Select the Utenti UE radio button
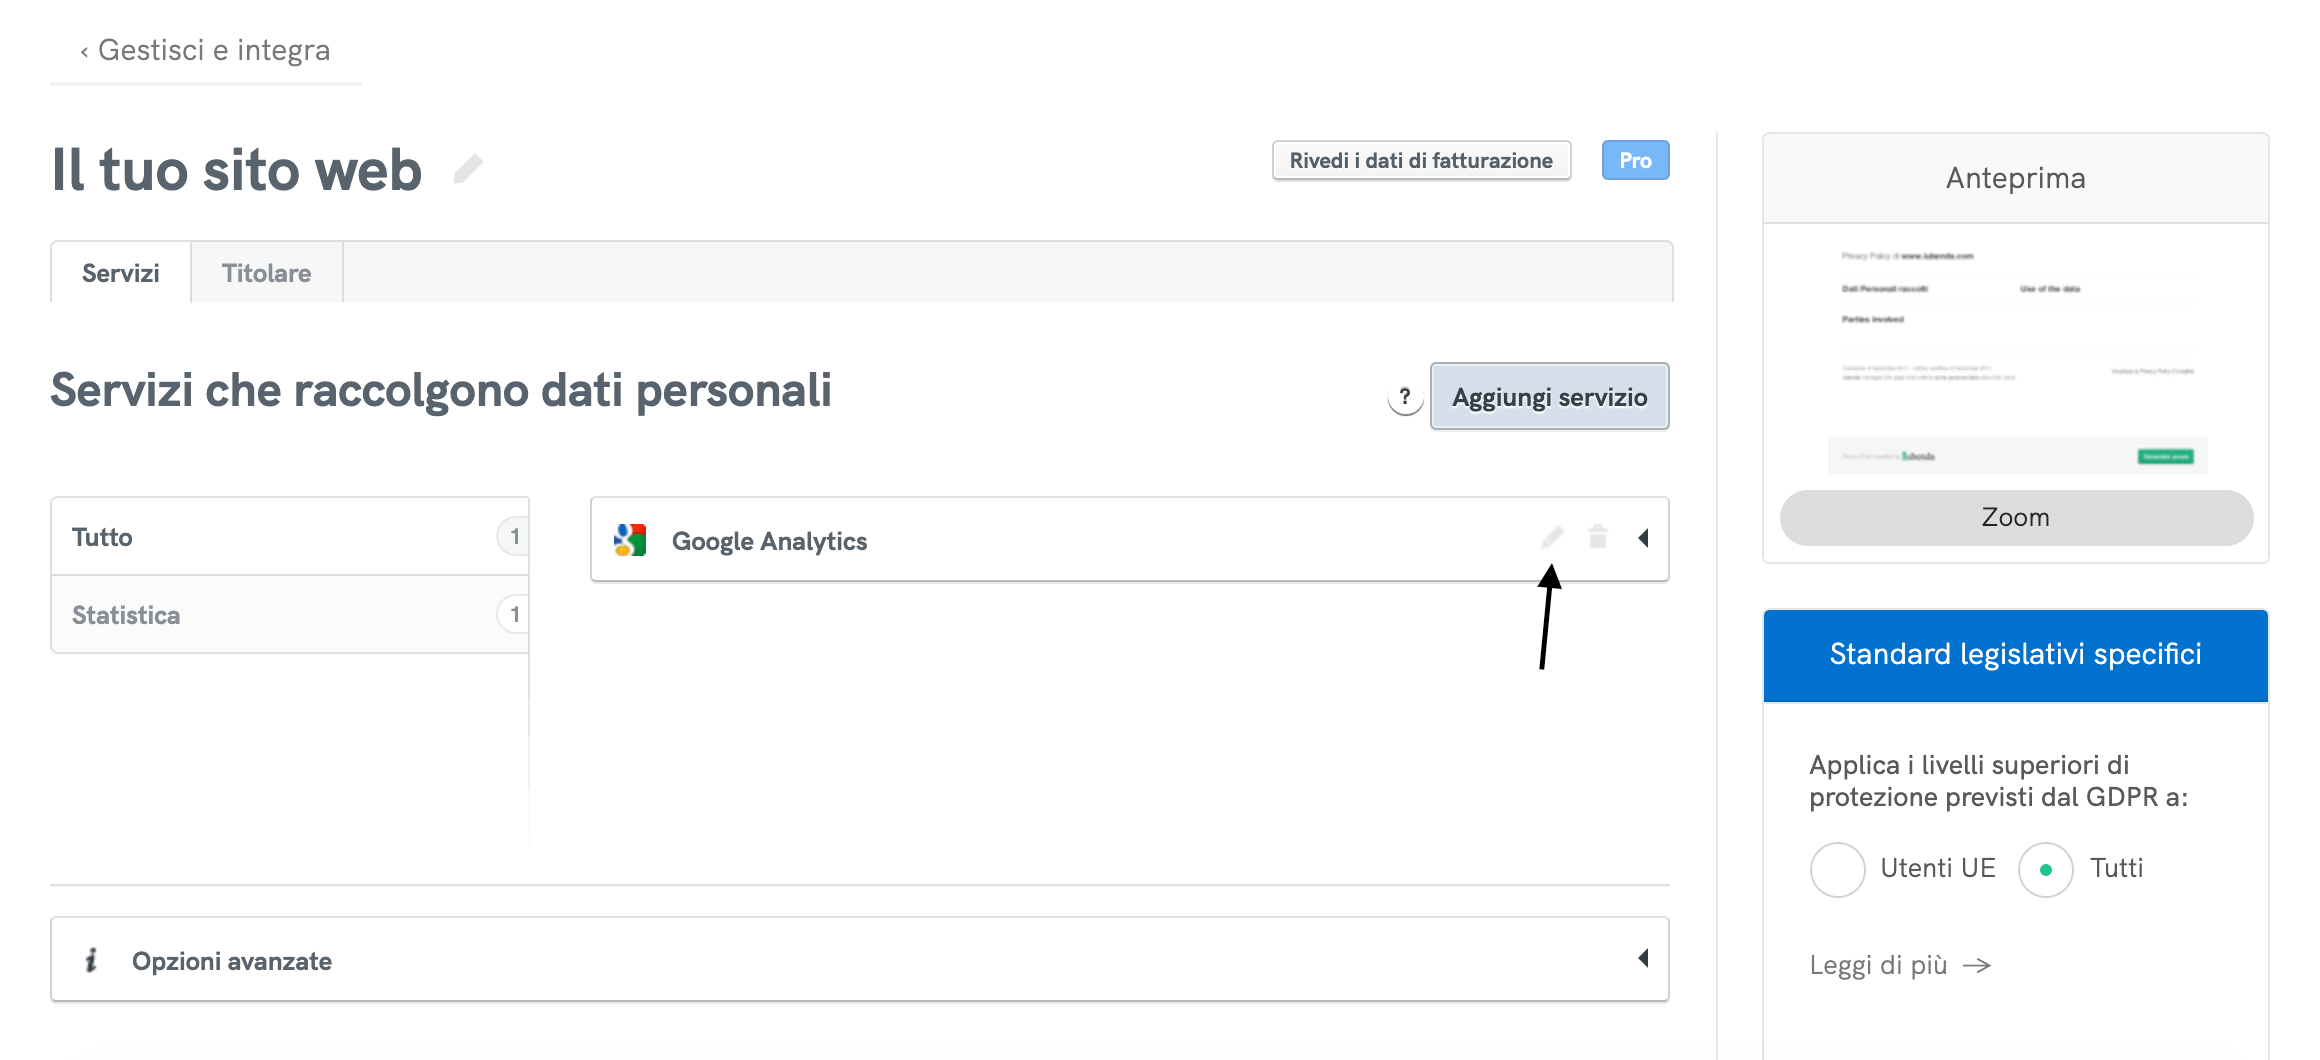 (1836, 869)
